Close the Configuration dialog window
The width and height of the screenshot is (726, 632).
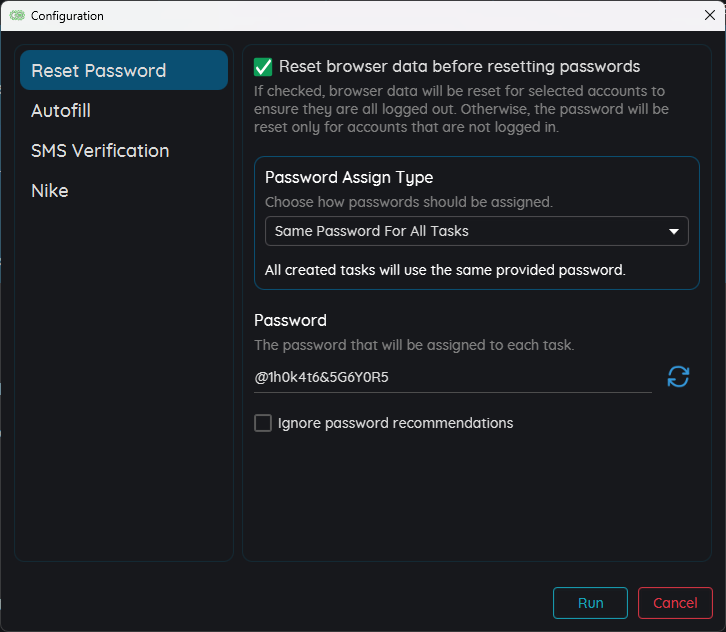point(709,15)
